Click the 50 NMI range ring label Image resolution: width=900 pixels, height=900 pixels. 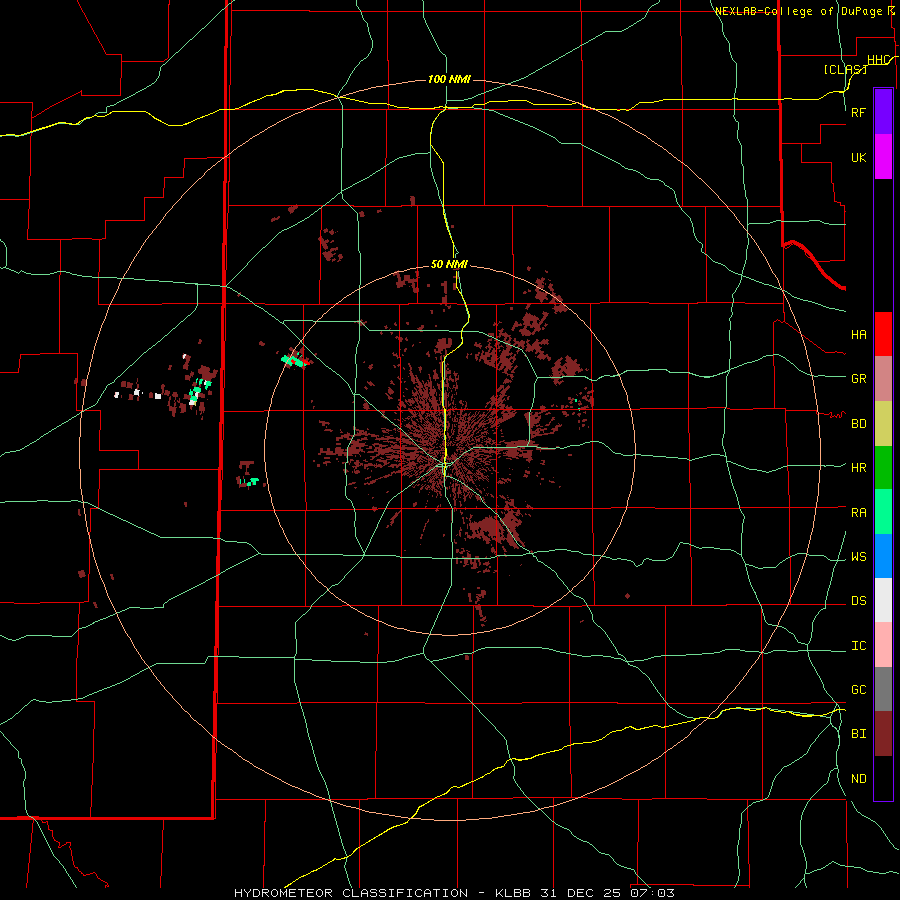(x=449, y=265)
